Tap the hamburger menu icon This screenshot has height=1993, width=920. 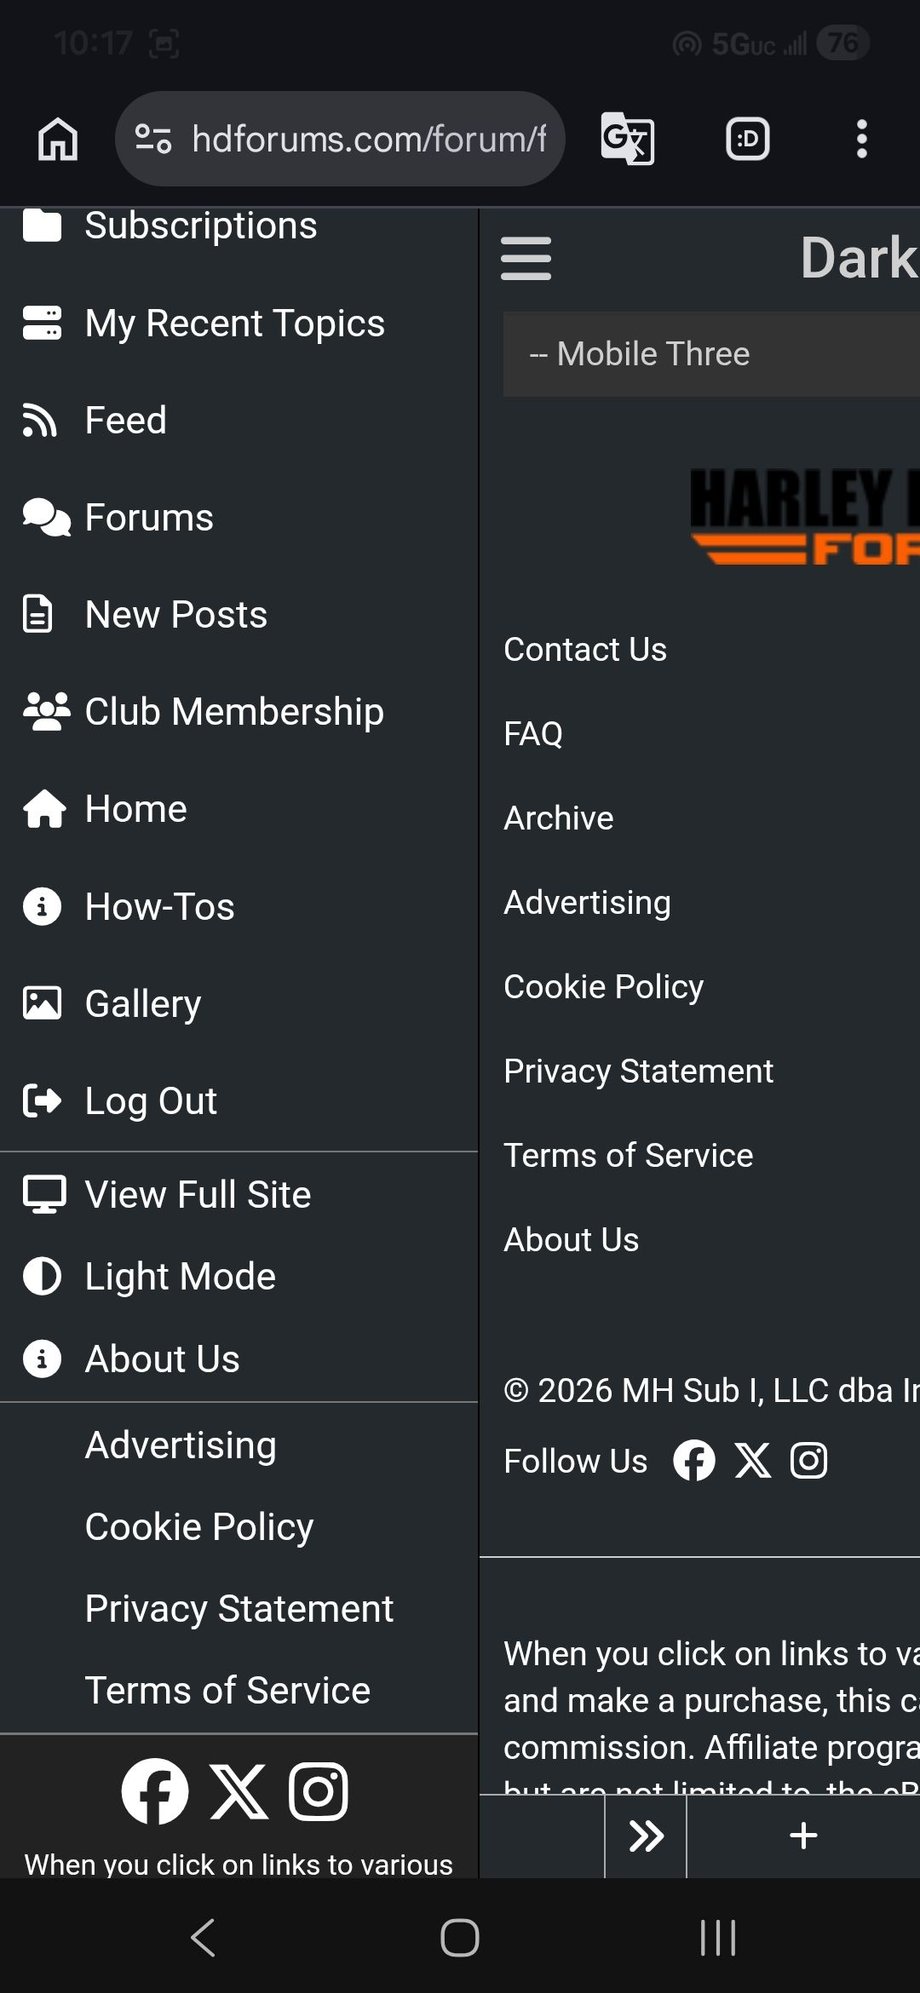526,259
